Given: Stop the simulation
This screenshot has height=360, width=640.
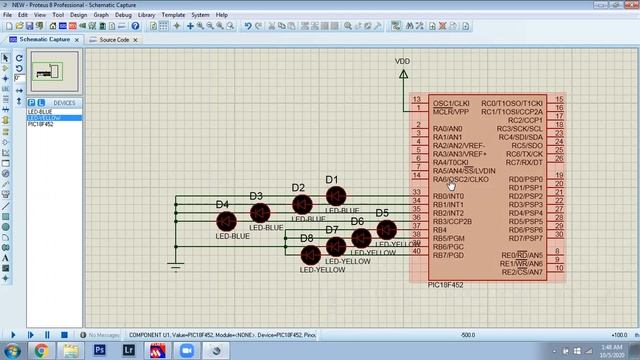Looking at the screenshot, I should click(64, 335).
